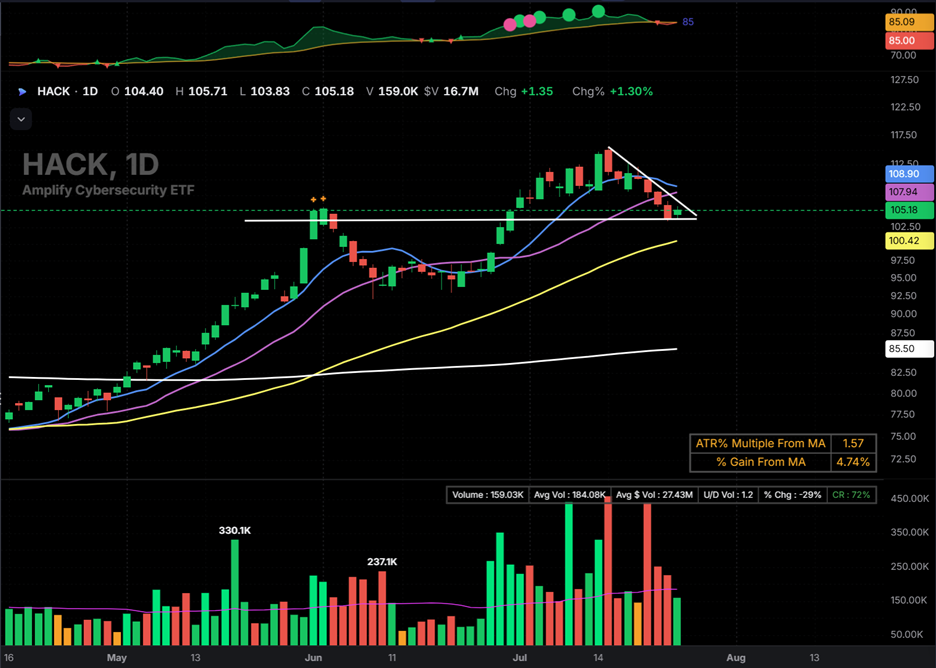Click the 85.09 orange indicator value label
This screenshot has width=936, height=668.
[x=909, y=22]
